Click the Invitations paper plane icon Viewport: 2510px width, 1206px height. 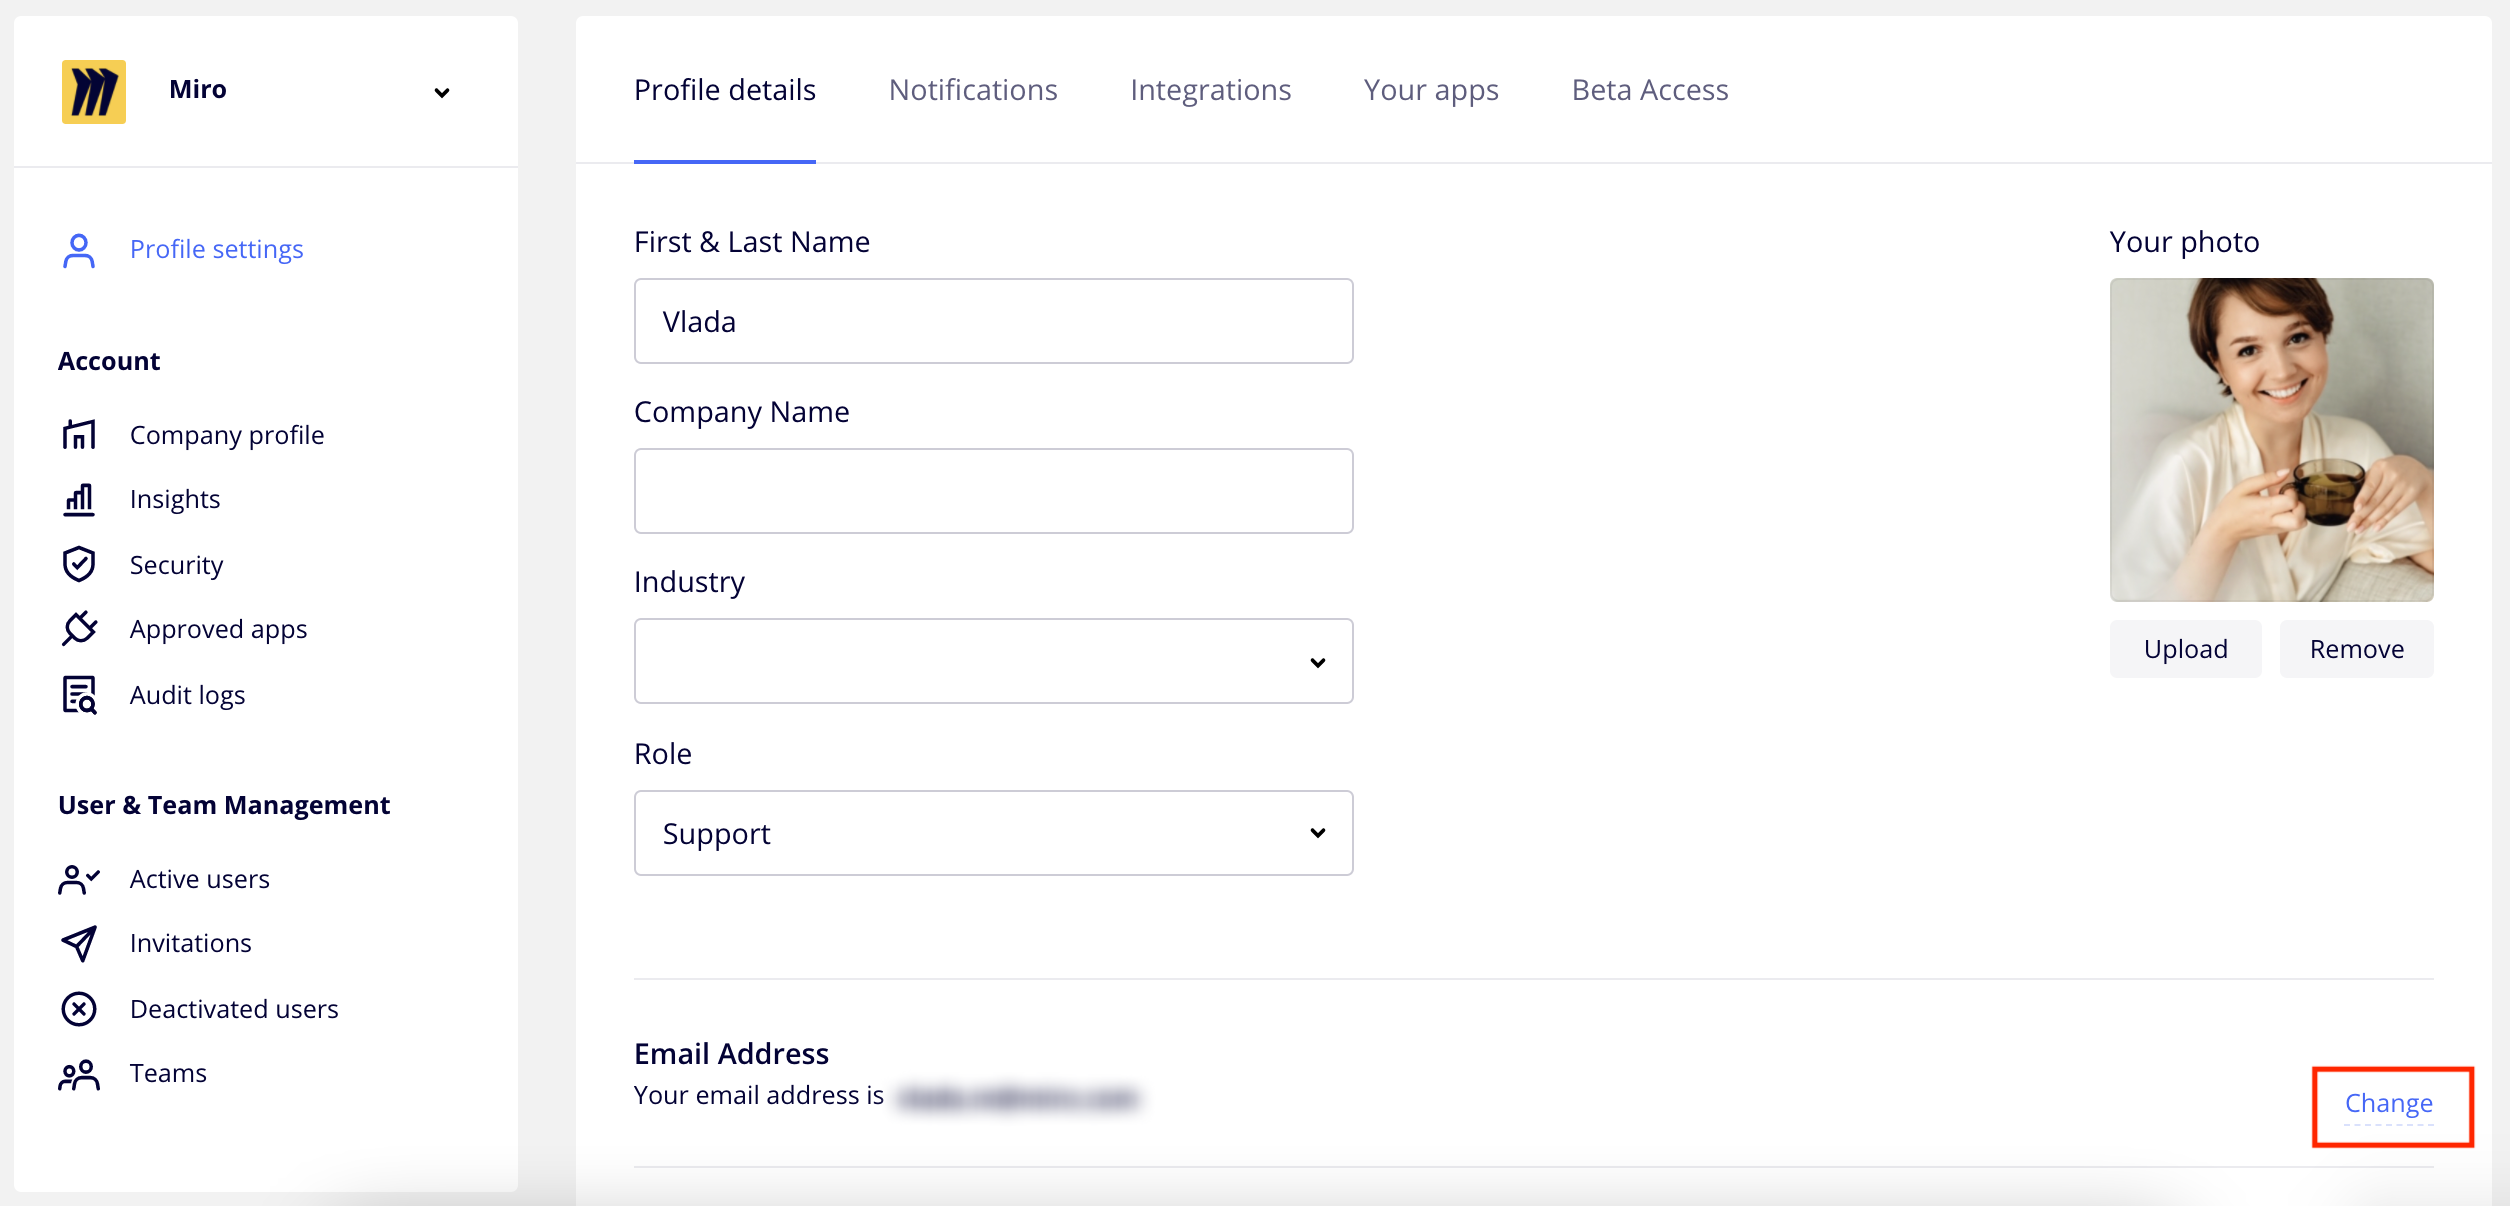click(79, 943)
